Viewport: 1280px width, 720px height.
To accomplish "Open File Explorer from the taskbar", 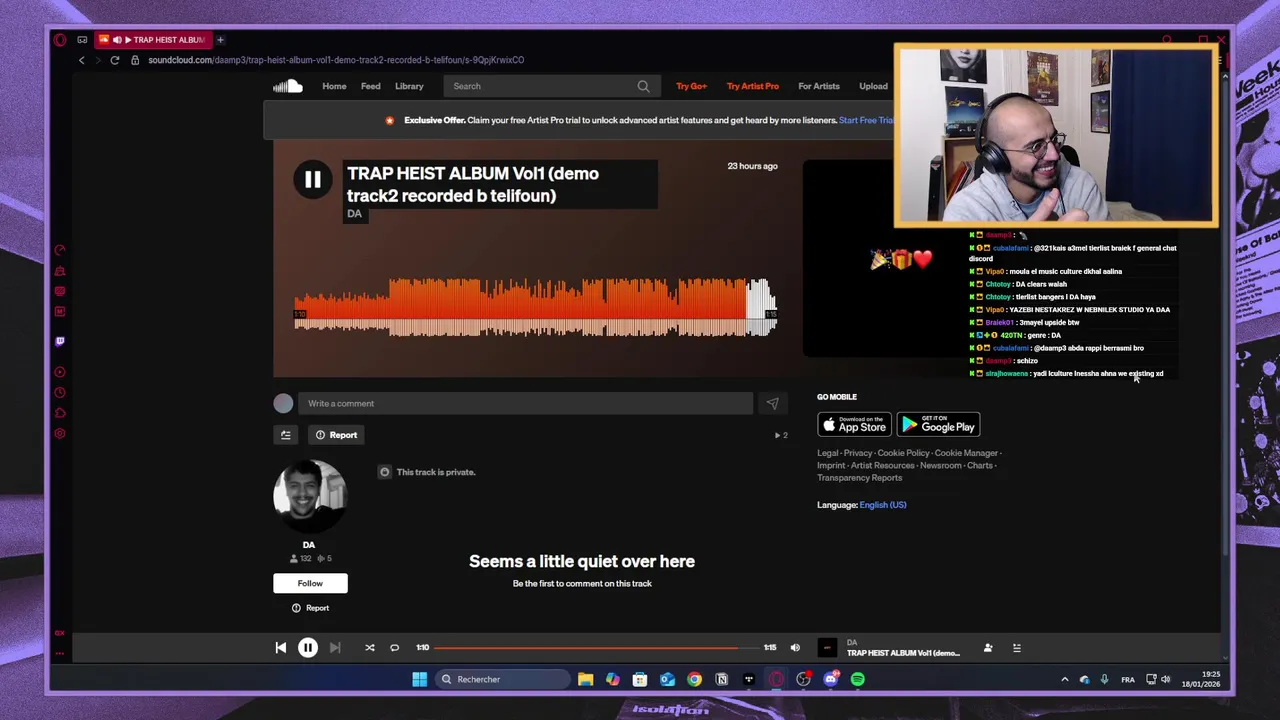I will pyautogui.click(x=585, y=679).
